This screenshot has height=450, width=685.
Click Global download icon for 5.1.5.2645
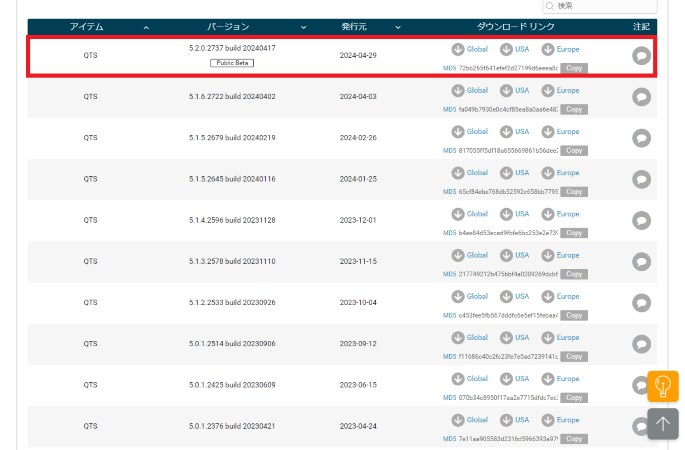click(458, 173)
